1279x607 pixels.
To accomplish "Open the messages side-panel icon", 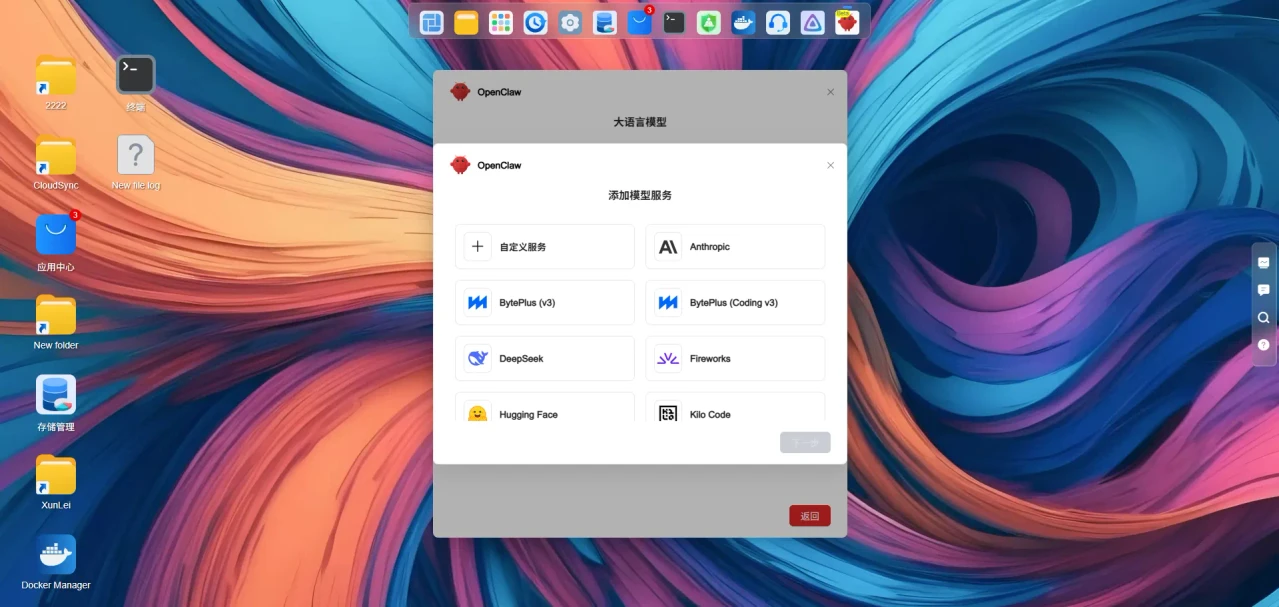I will [x=1264, y=290].
